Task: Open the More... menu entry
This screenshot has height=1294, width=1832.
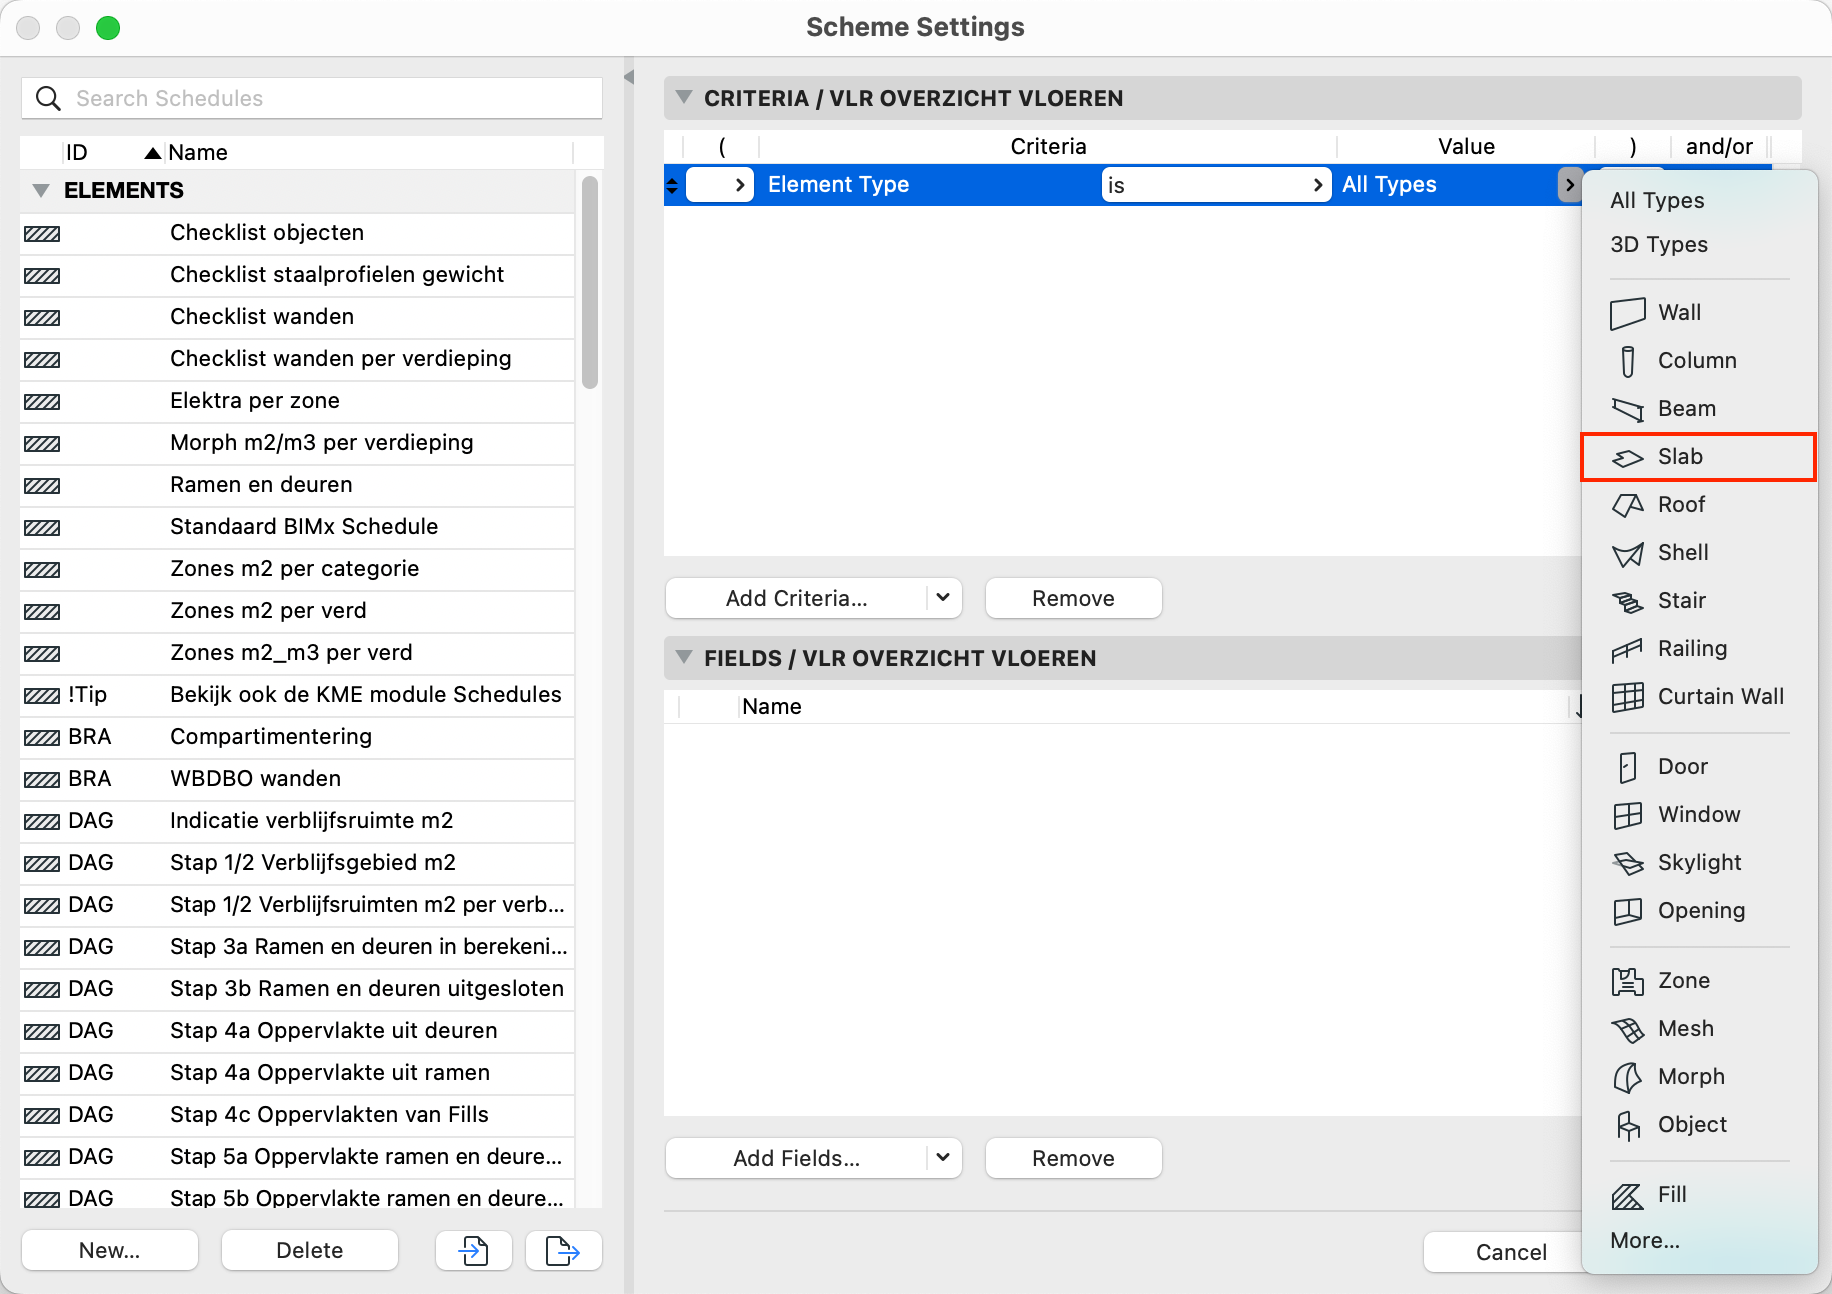Action: pos(1645,1240)
